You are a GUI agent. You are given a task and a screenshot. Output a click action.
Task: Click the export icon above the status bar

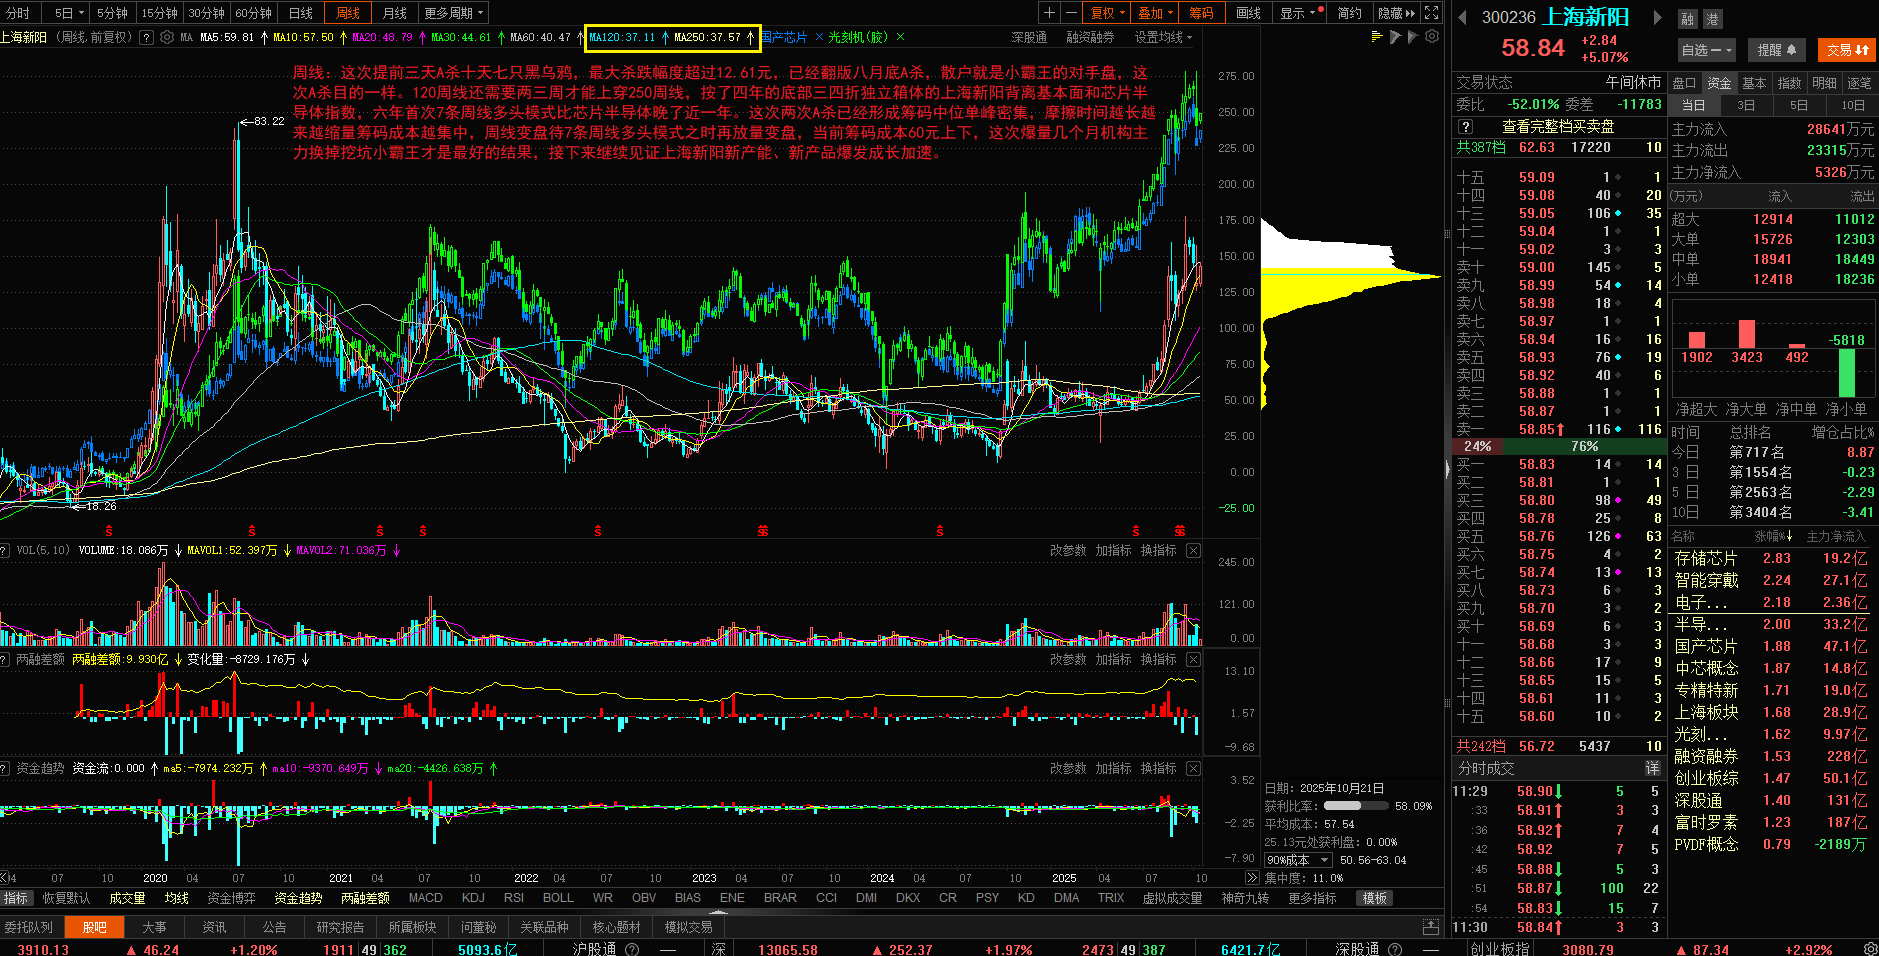pos(1431,927)
